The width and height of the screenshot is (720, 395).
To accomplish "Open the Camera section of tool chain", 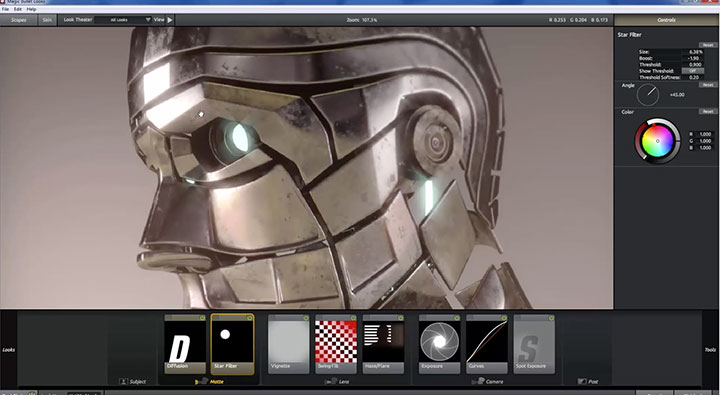I will pyautogui.click(x=487, y=381).
